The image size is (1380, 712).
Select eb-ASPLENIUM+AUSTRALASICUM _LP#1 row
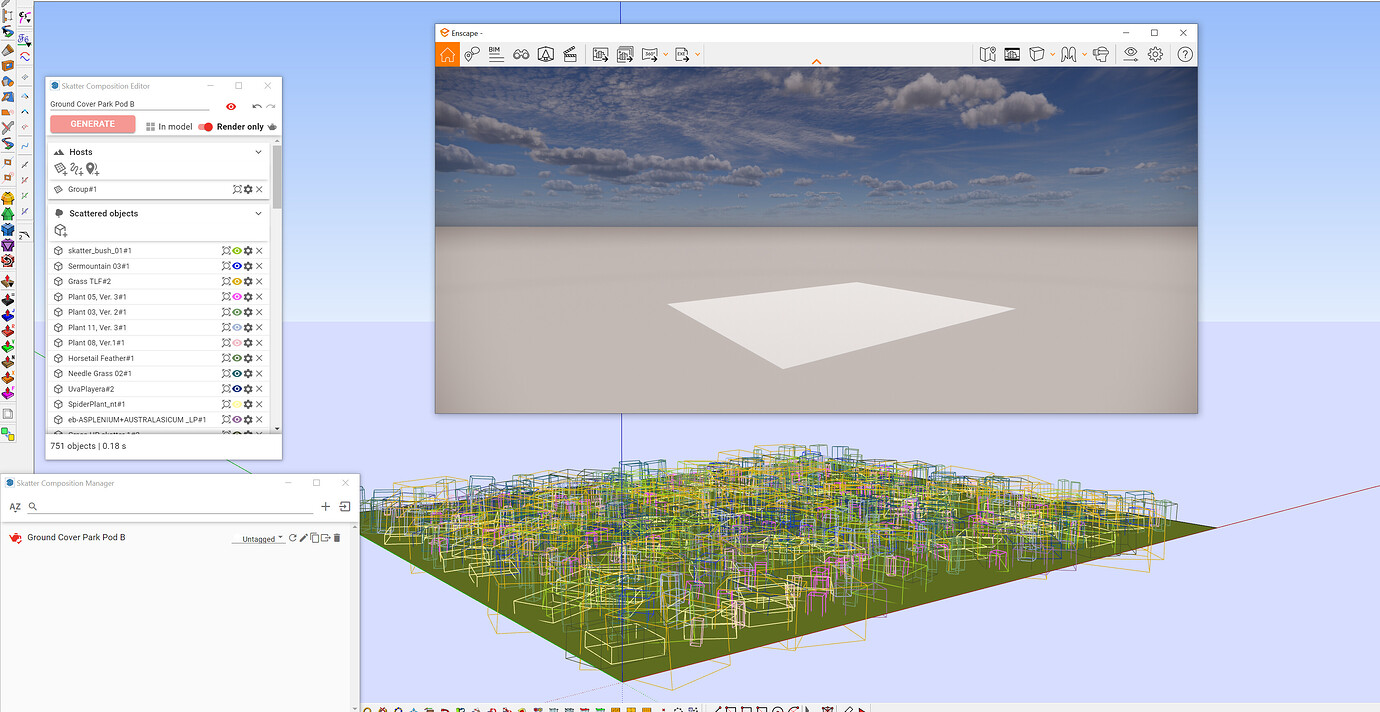[x=159, y=419]
